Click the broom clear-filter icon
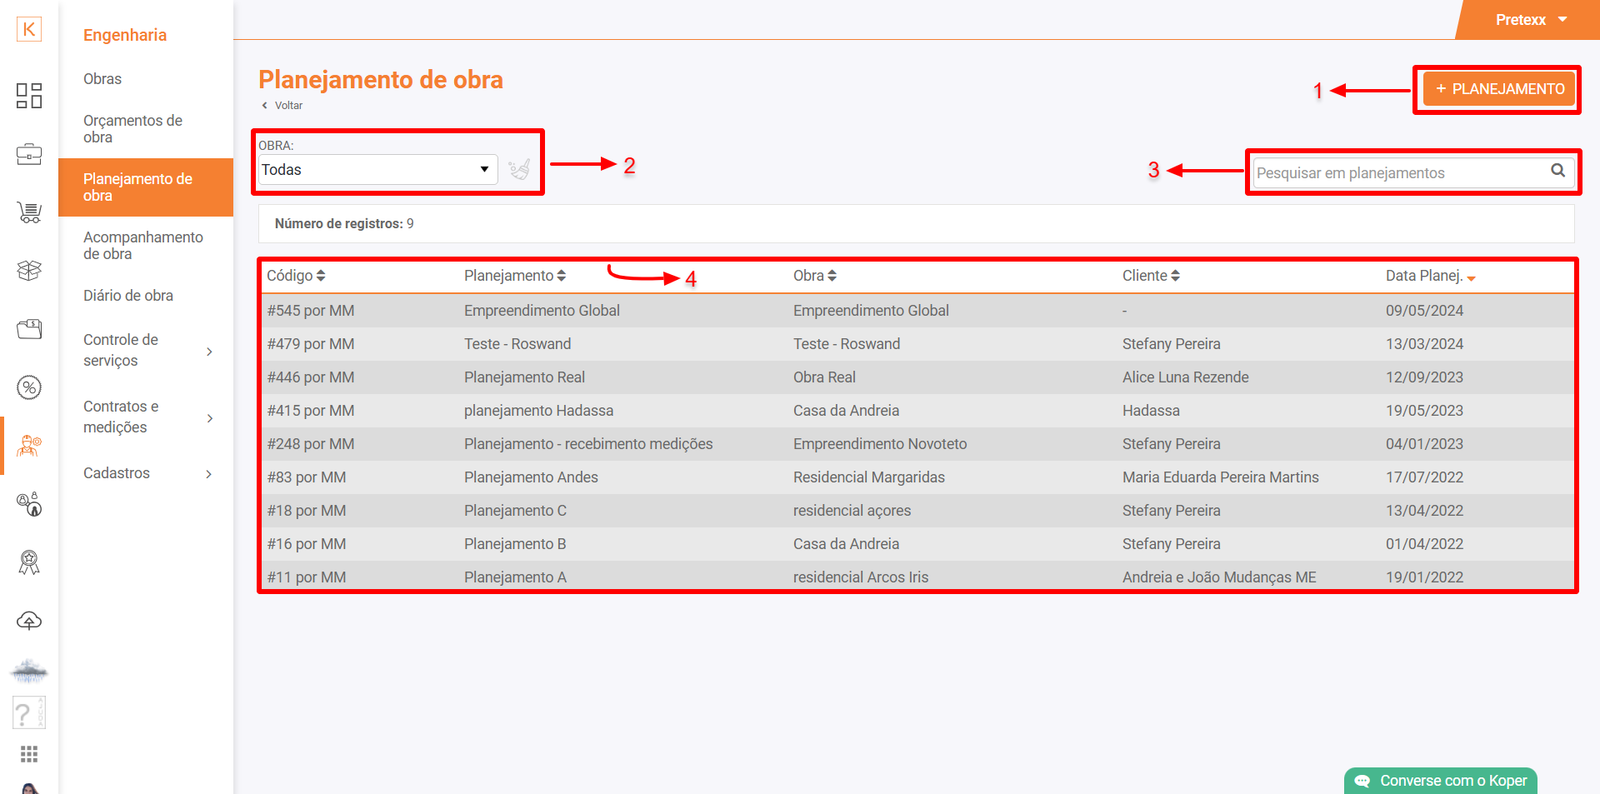The height and width of the screenshot is (794, 1600). [519, 170]
